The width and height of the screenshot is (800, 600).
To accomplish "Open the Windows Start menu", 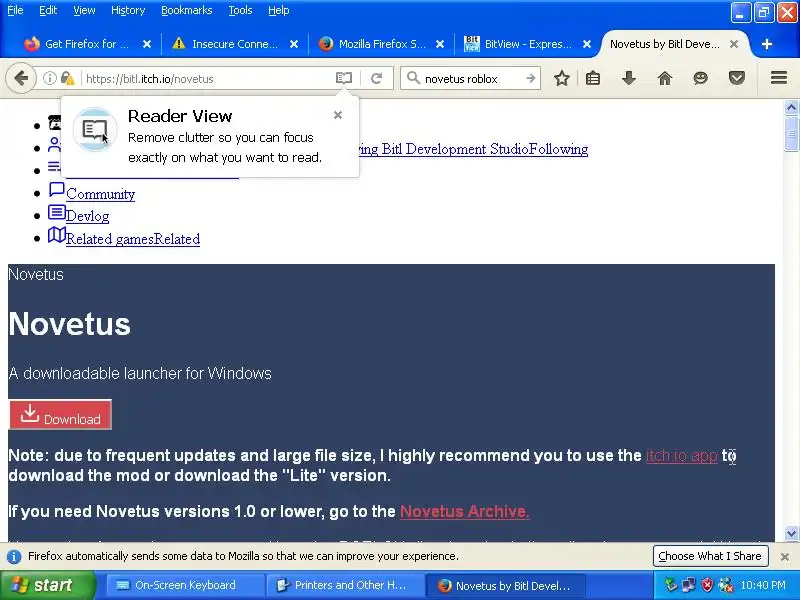I will [47, 585].
